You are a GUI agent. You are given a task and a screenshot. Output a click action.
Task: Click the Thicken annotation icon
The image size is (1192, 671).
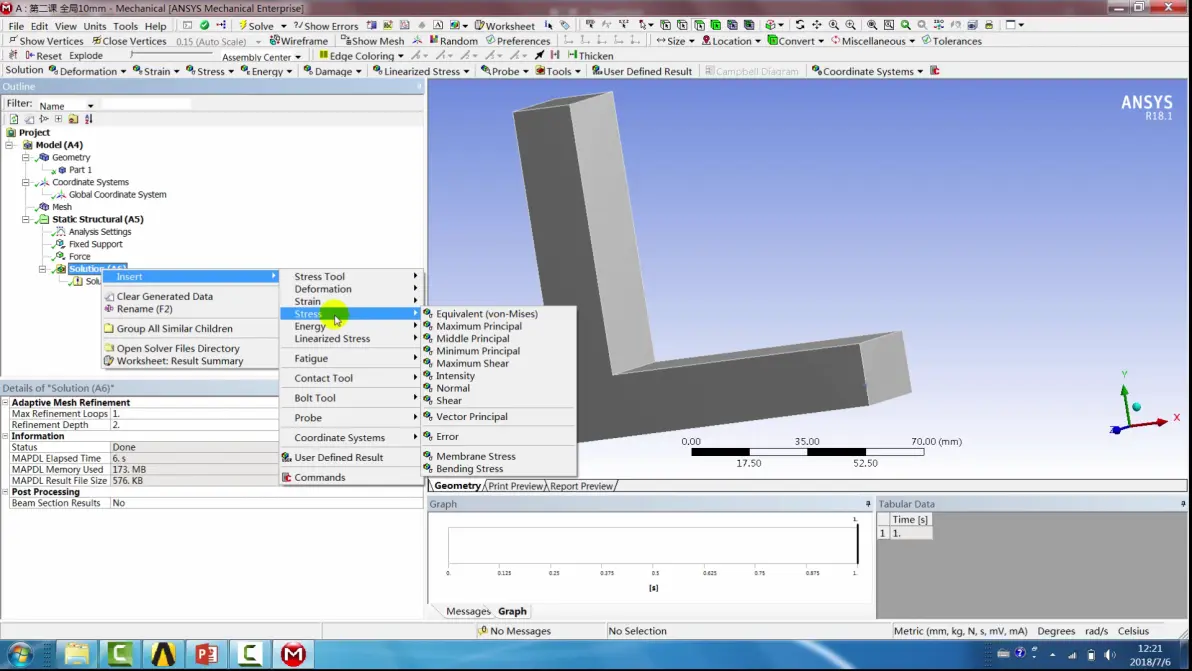(x=572, y=55)
